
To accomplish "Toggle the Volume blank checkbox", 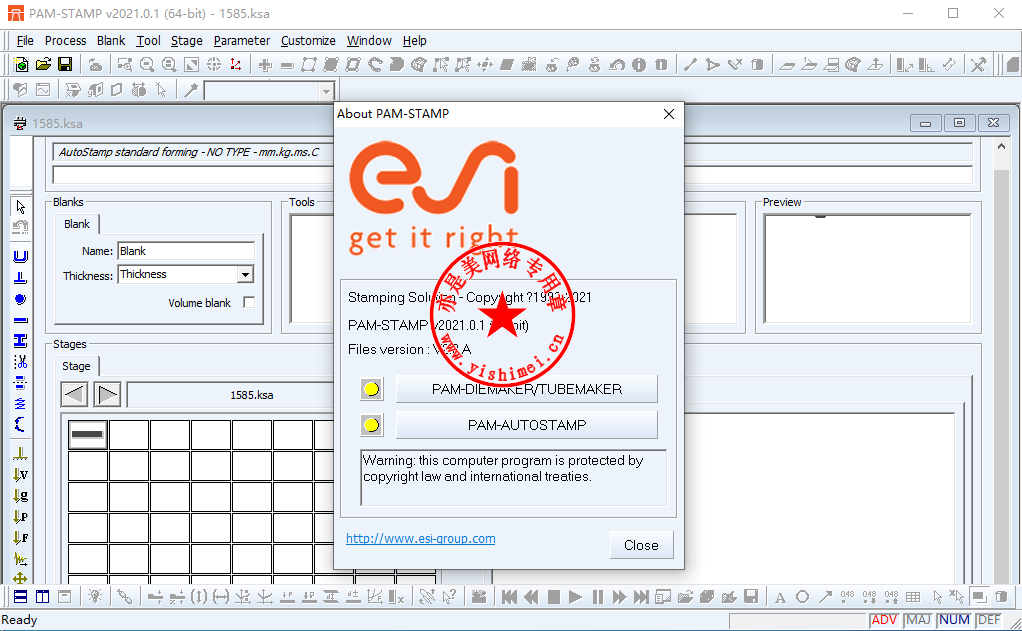I will pyautogui.click(x=249, y=302).
